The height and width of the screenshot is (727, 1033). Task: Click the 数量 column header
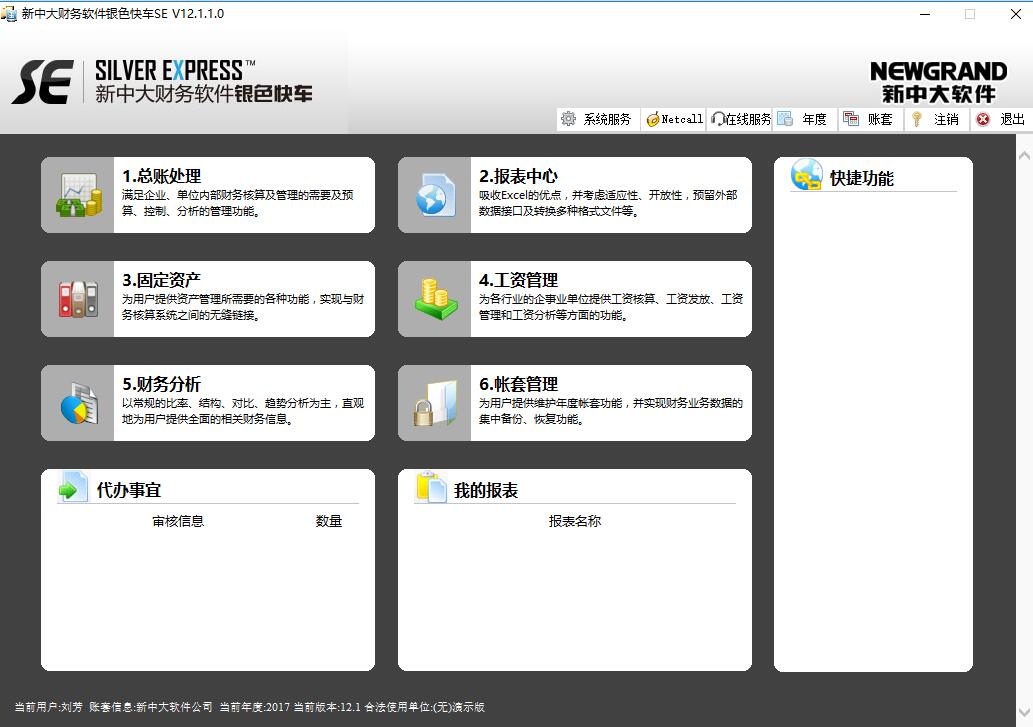(x=329, y=522)
